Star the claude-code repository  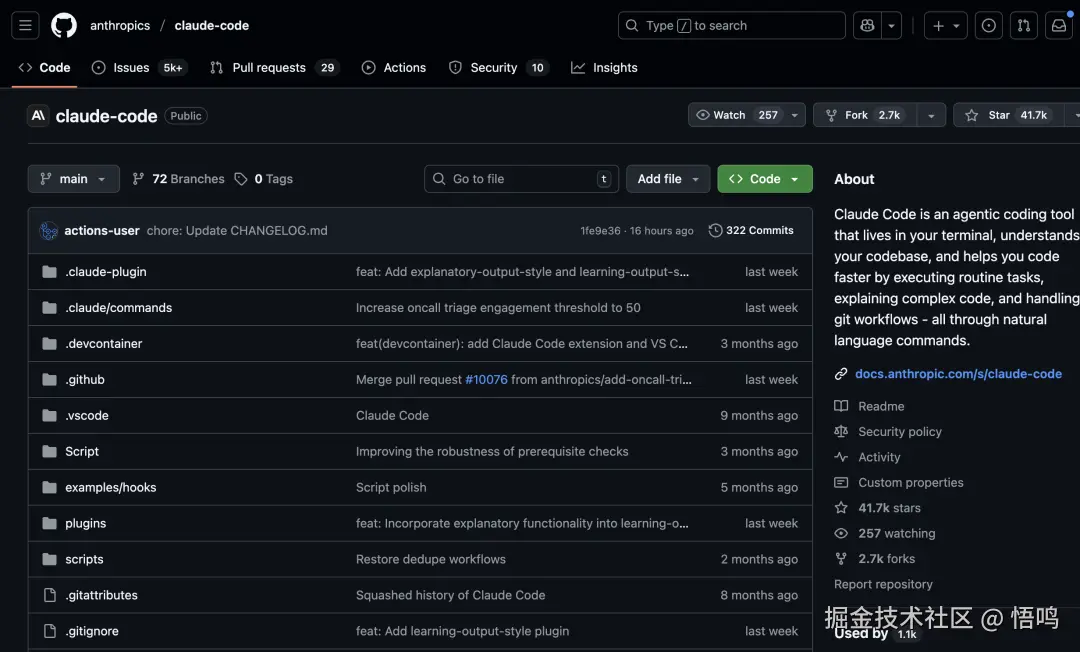click(1008, 115)
